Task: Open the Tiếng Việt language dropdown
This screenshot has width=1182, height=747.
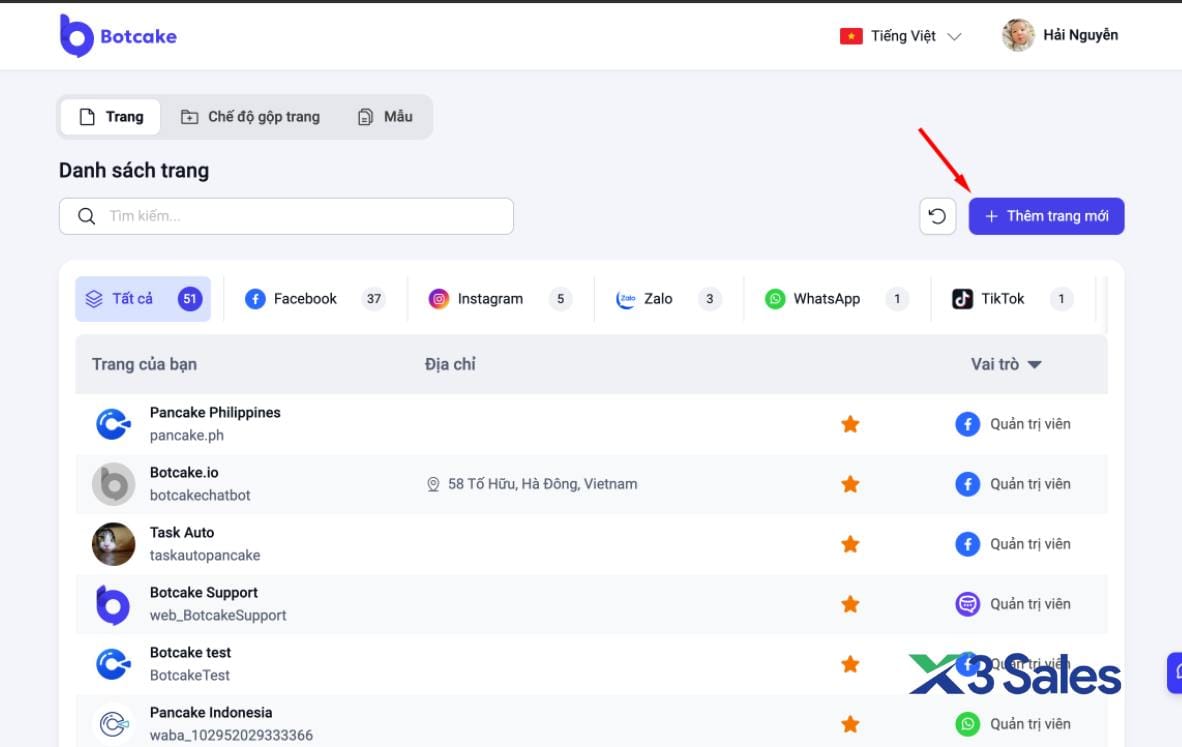Action: [x=901, y=36]
